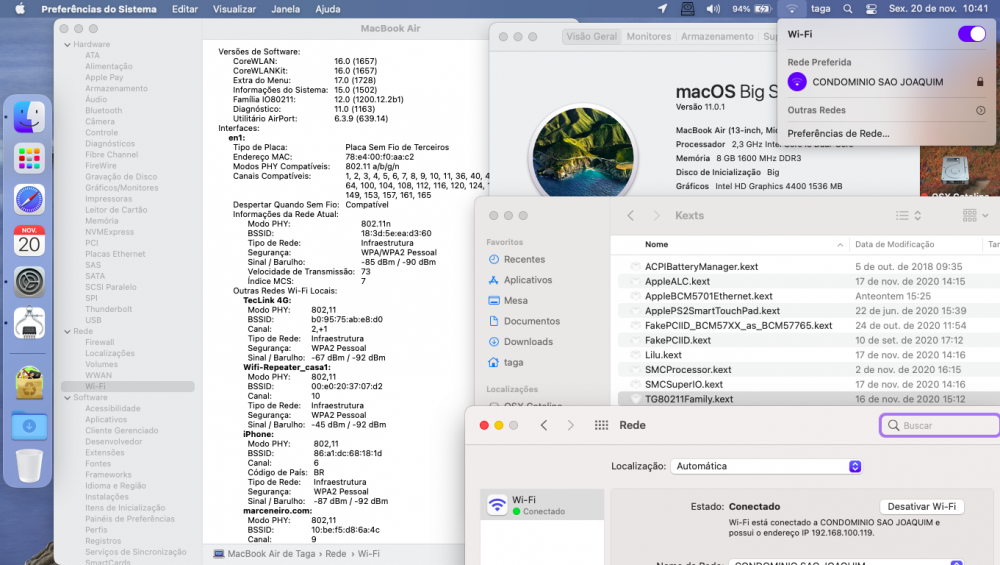Viewport: 1000px width, 565px height.
Task: Select the Visão Geral tab
Action: point(592,36)
